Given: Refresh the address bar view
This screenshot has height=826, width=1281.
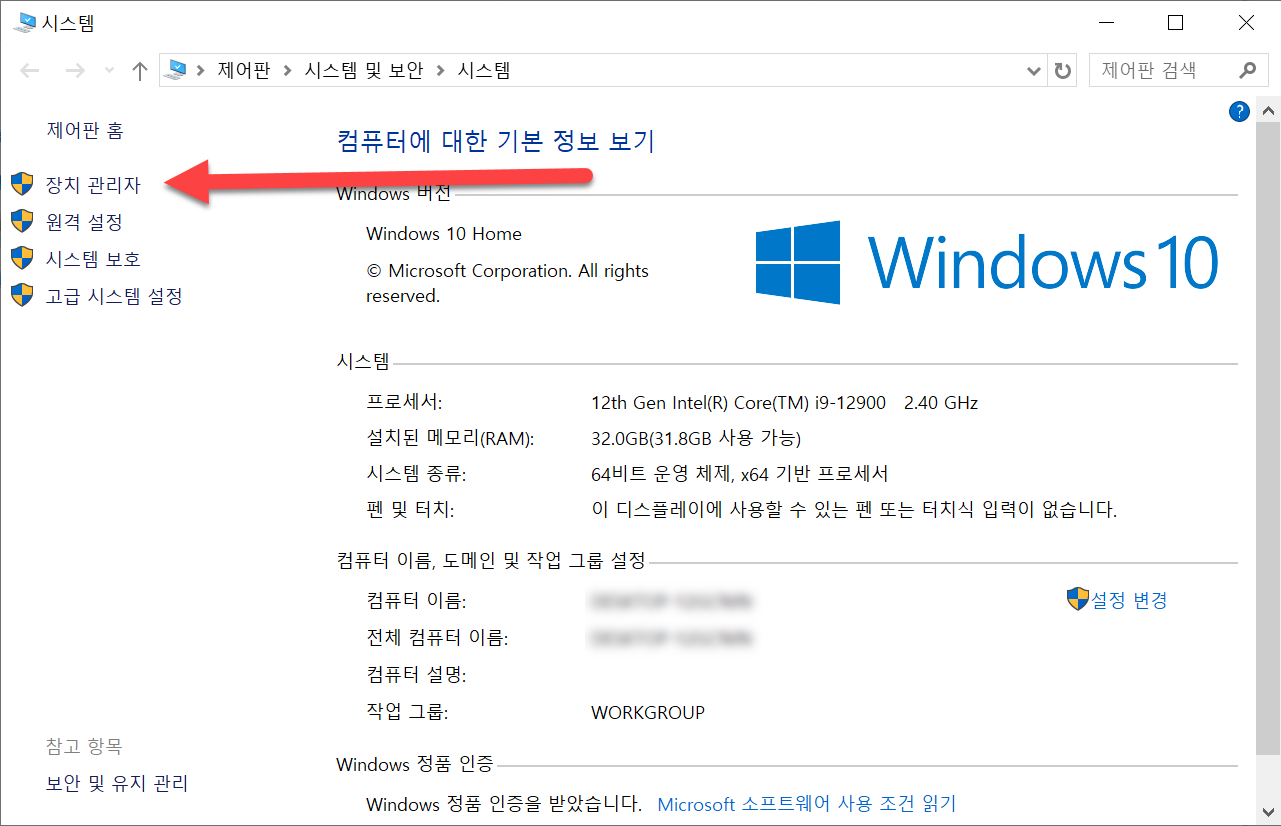Looking at the screenshot, I should tap(1062, 71).
